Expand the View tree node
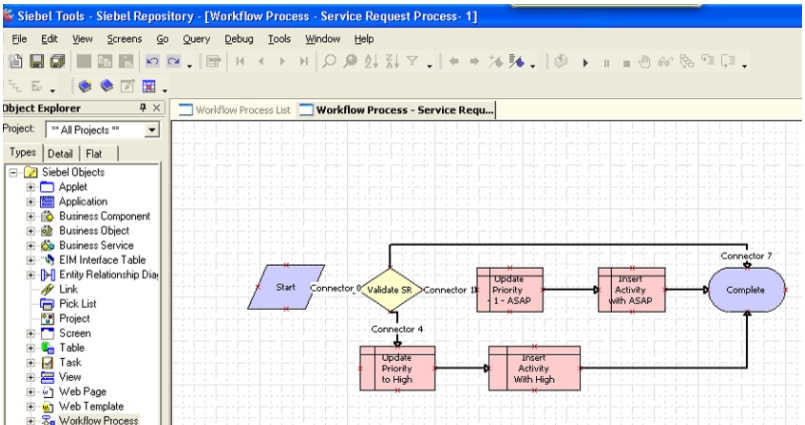The height and width of the screenshot is (425, 805). pos(30,377)
